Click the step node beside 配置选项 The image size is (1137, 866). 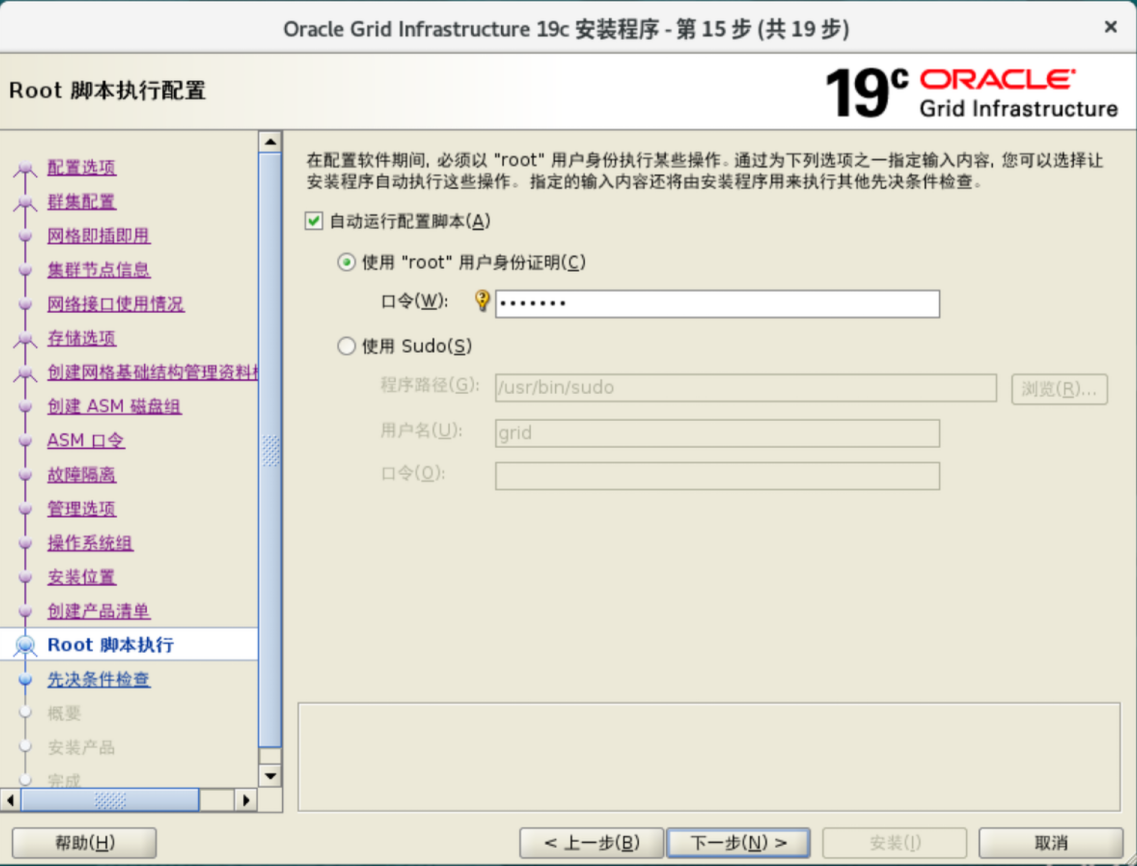[25, 169]
